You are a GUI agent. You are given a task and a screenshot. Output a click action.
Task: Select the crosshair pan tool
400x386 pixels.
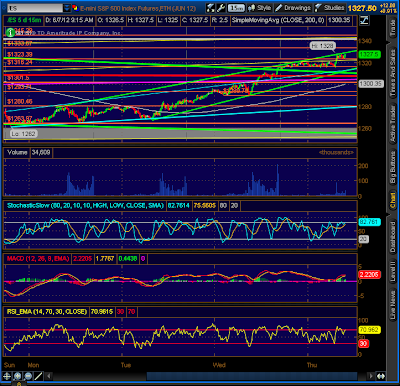coord(7,376)
